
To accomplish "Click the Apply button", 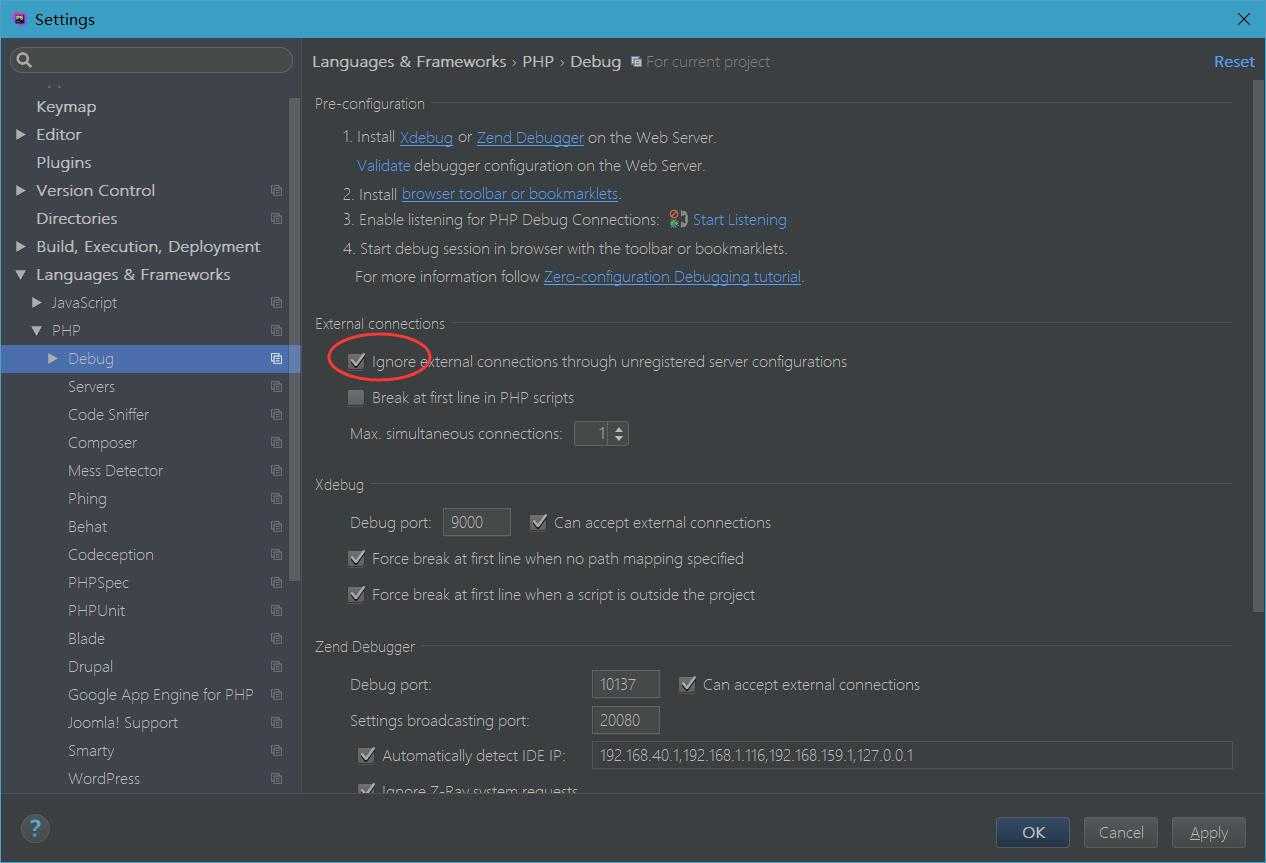I will pos(1209,832).
